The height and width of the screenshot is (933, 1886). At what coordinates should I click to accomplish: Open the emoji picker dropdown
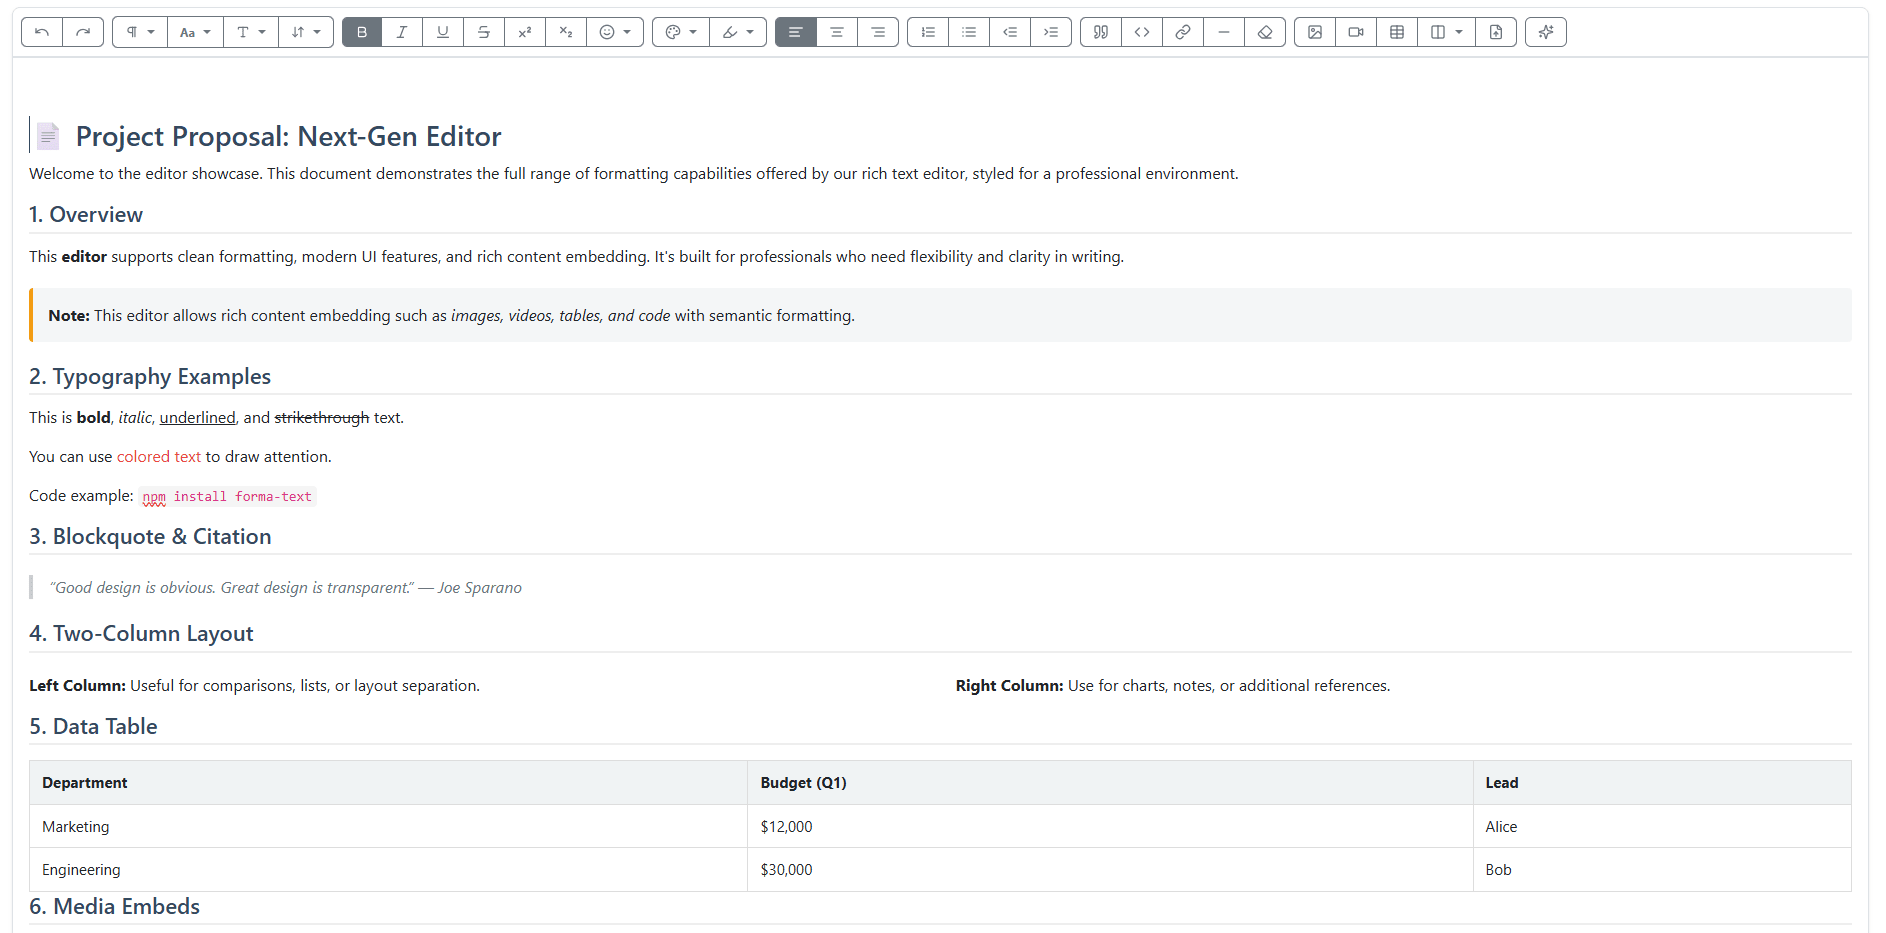(615, 32)
